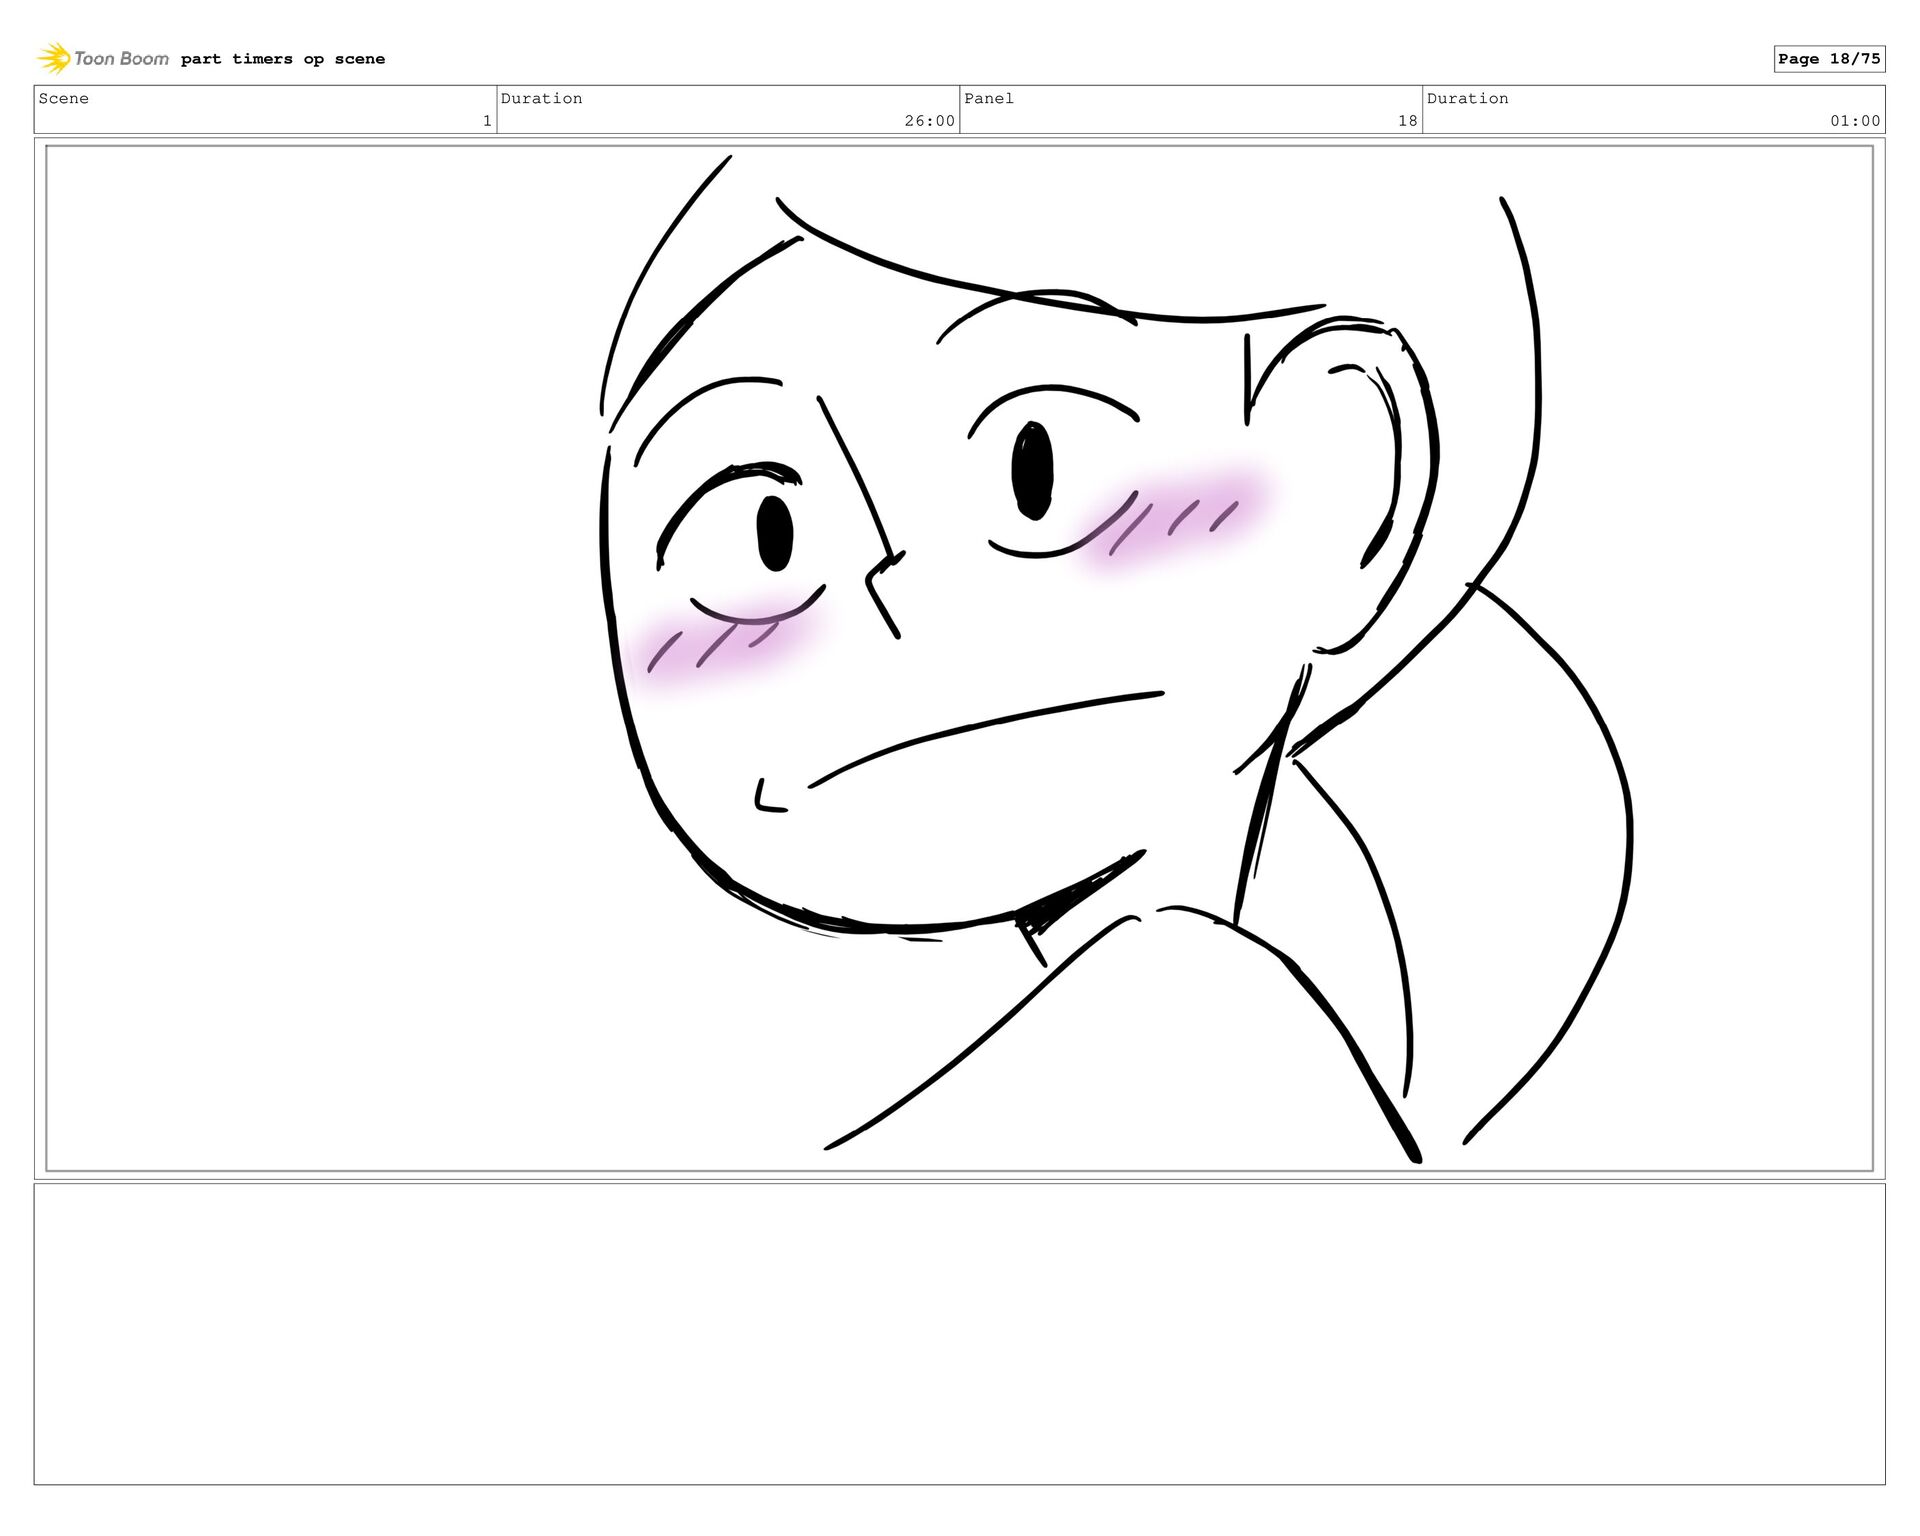Click the panel duration value '01:00'
The image size is (1920, 1536).
click(x=1855, y=121)
